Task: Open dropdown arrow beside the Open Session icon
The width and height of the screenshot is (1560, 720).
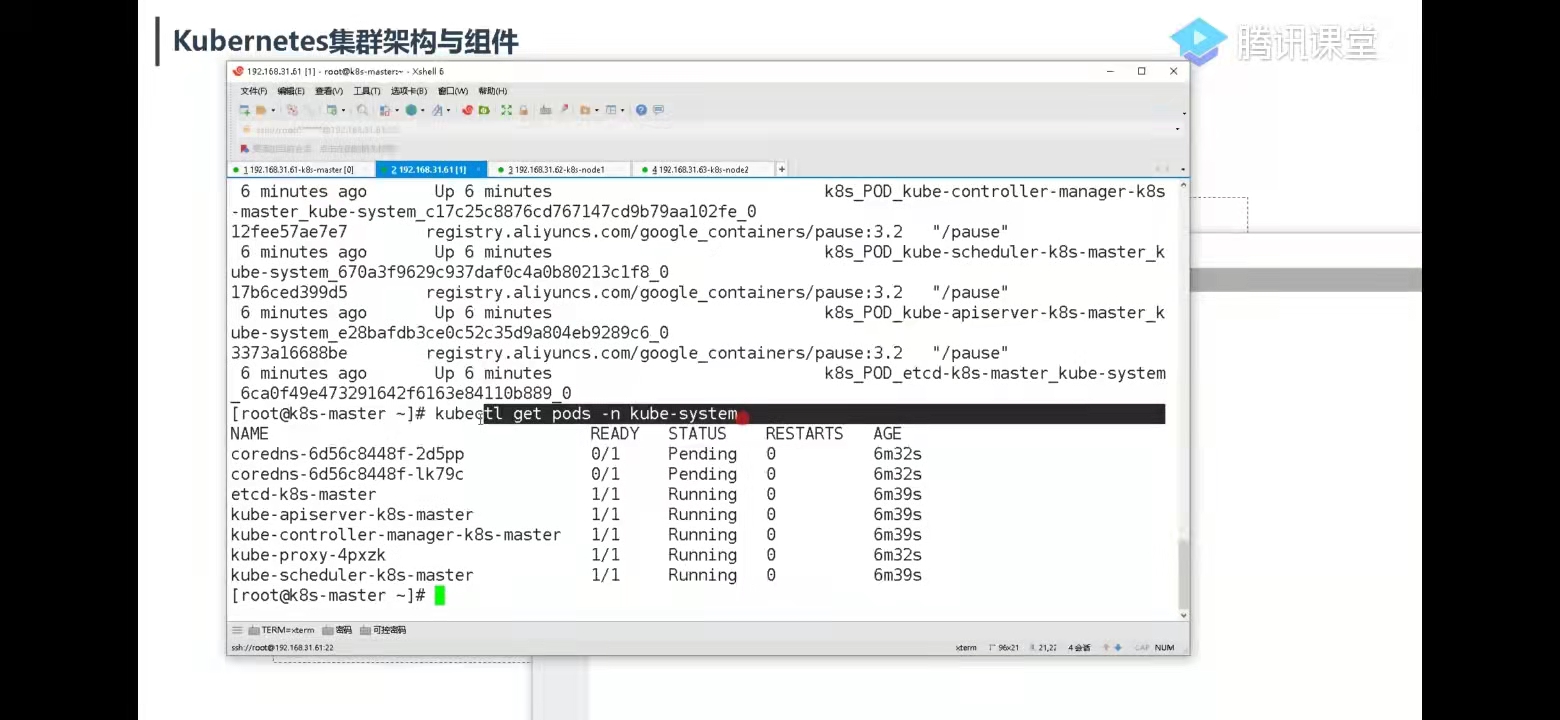Action: pos(271,110)
